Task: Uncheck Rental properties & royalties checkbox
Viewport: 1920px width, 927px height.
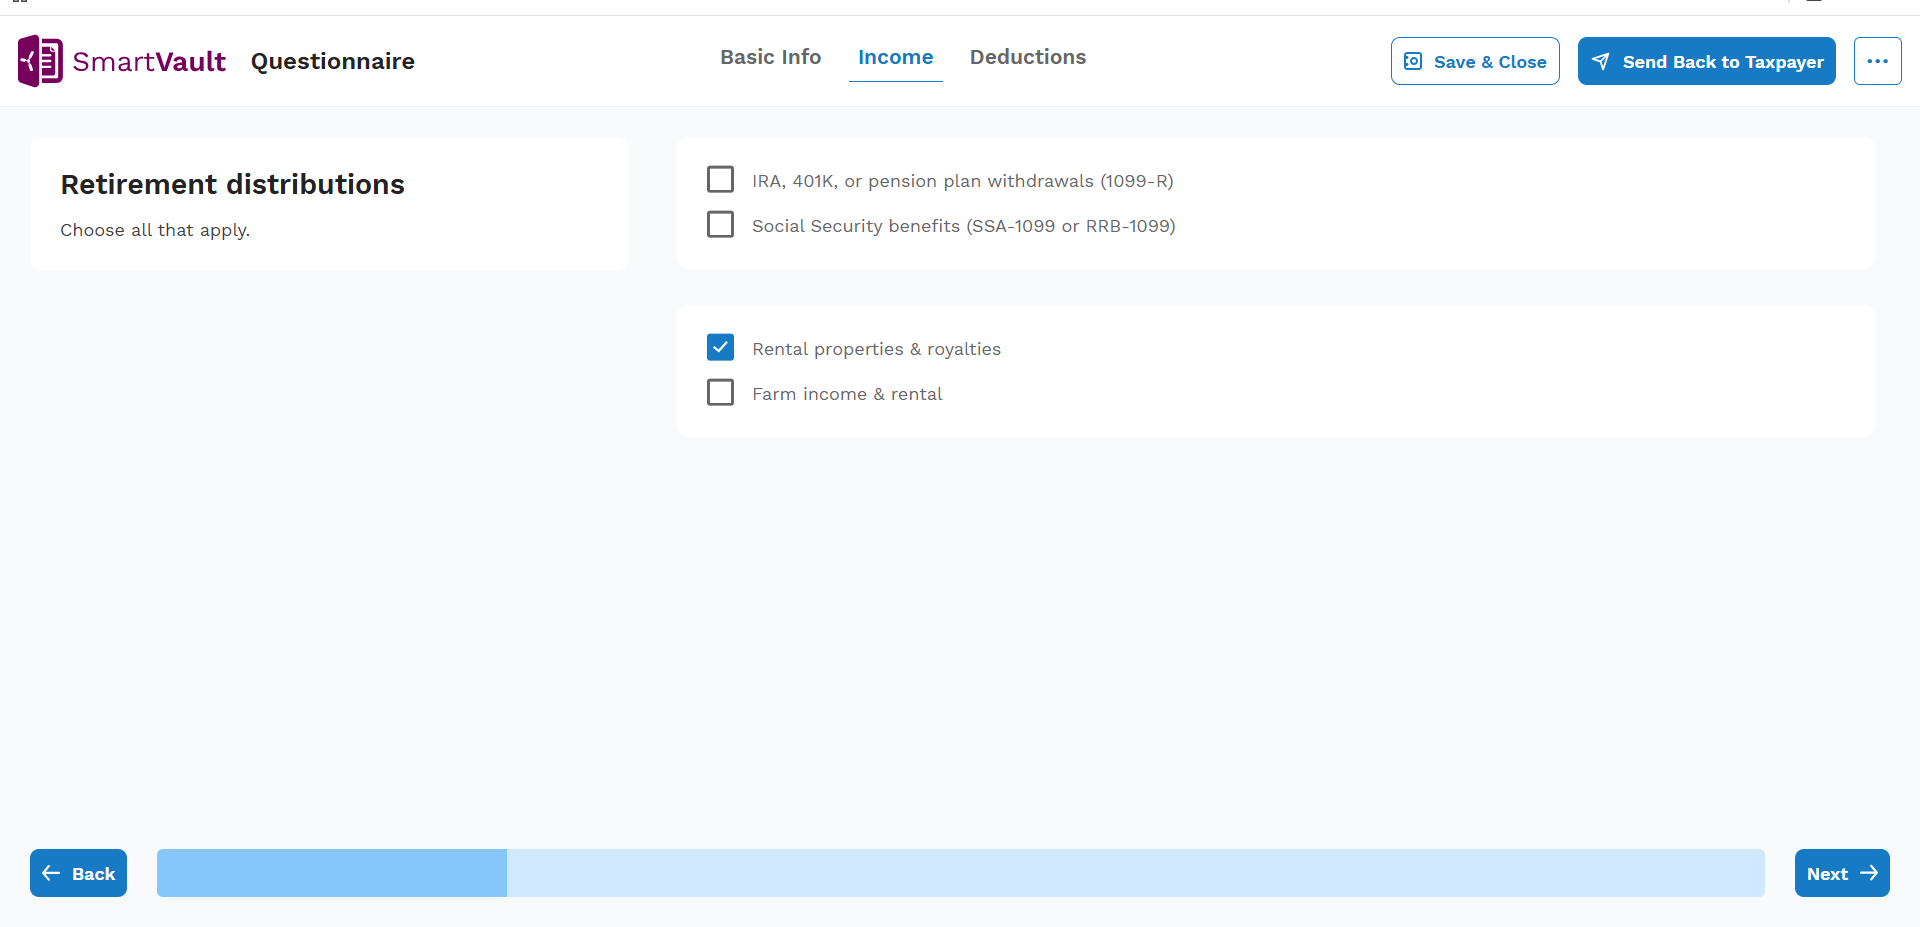Action: 720,347
